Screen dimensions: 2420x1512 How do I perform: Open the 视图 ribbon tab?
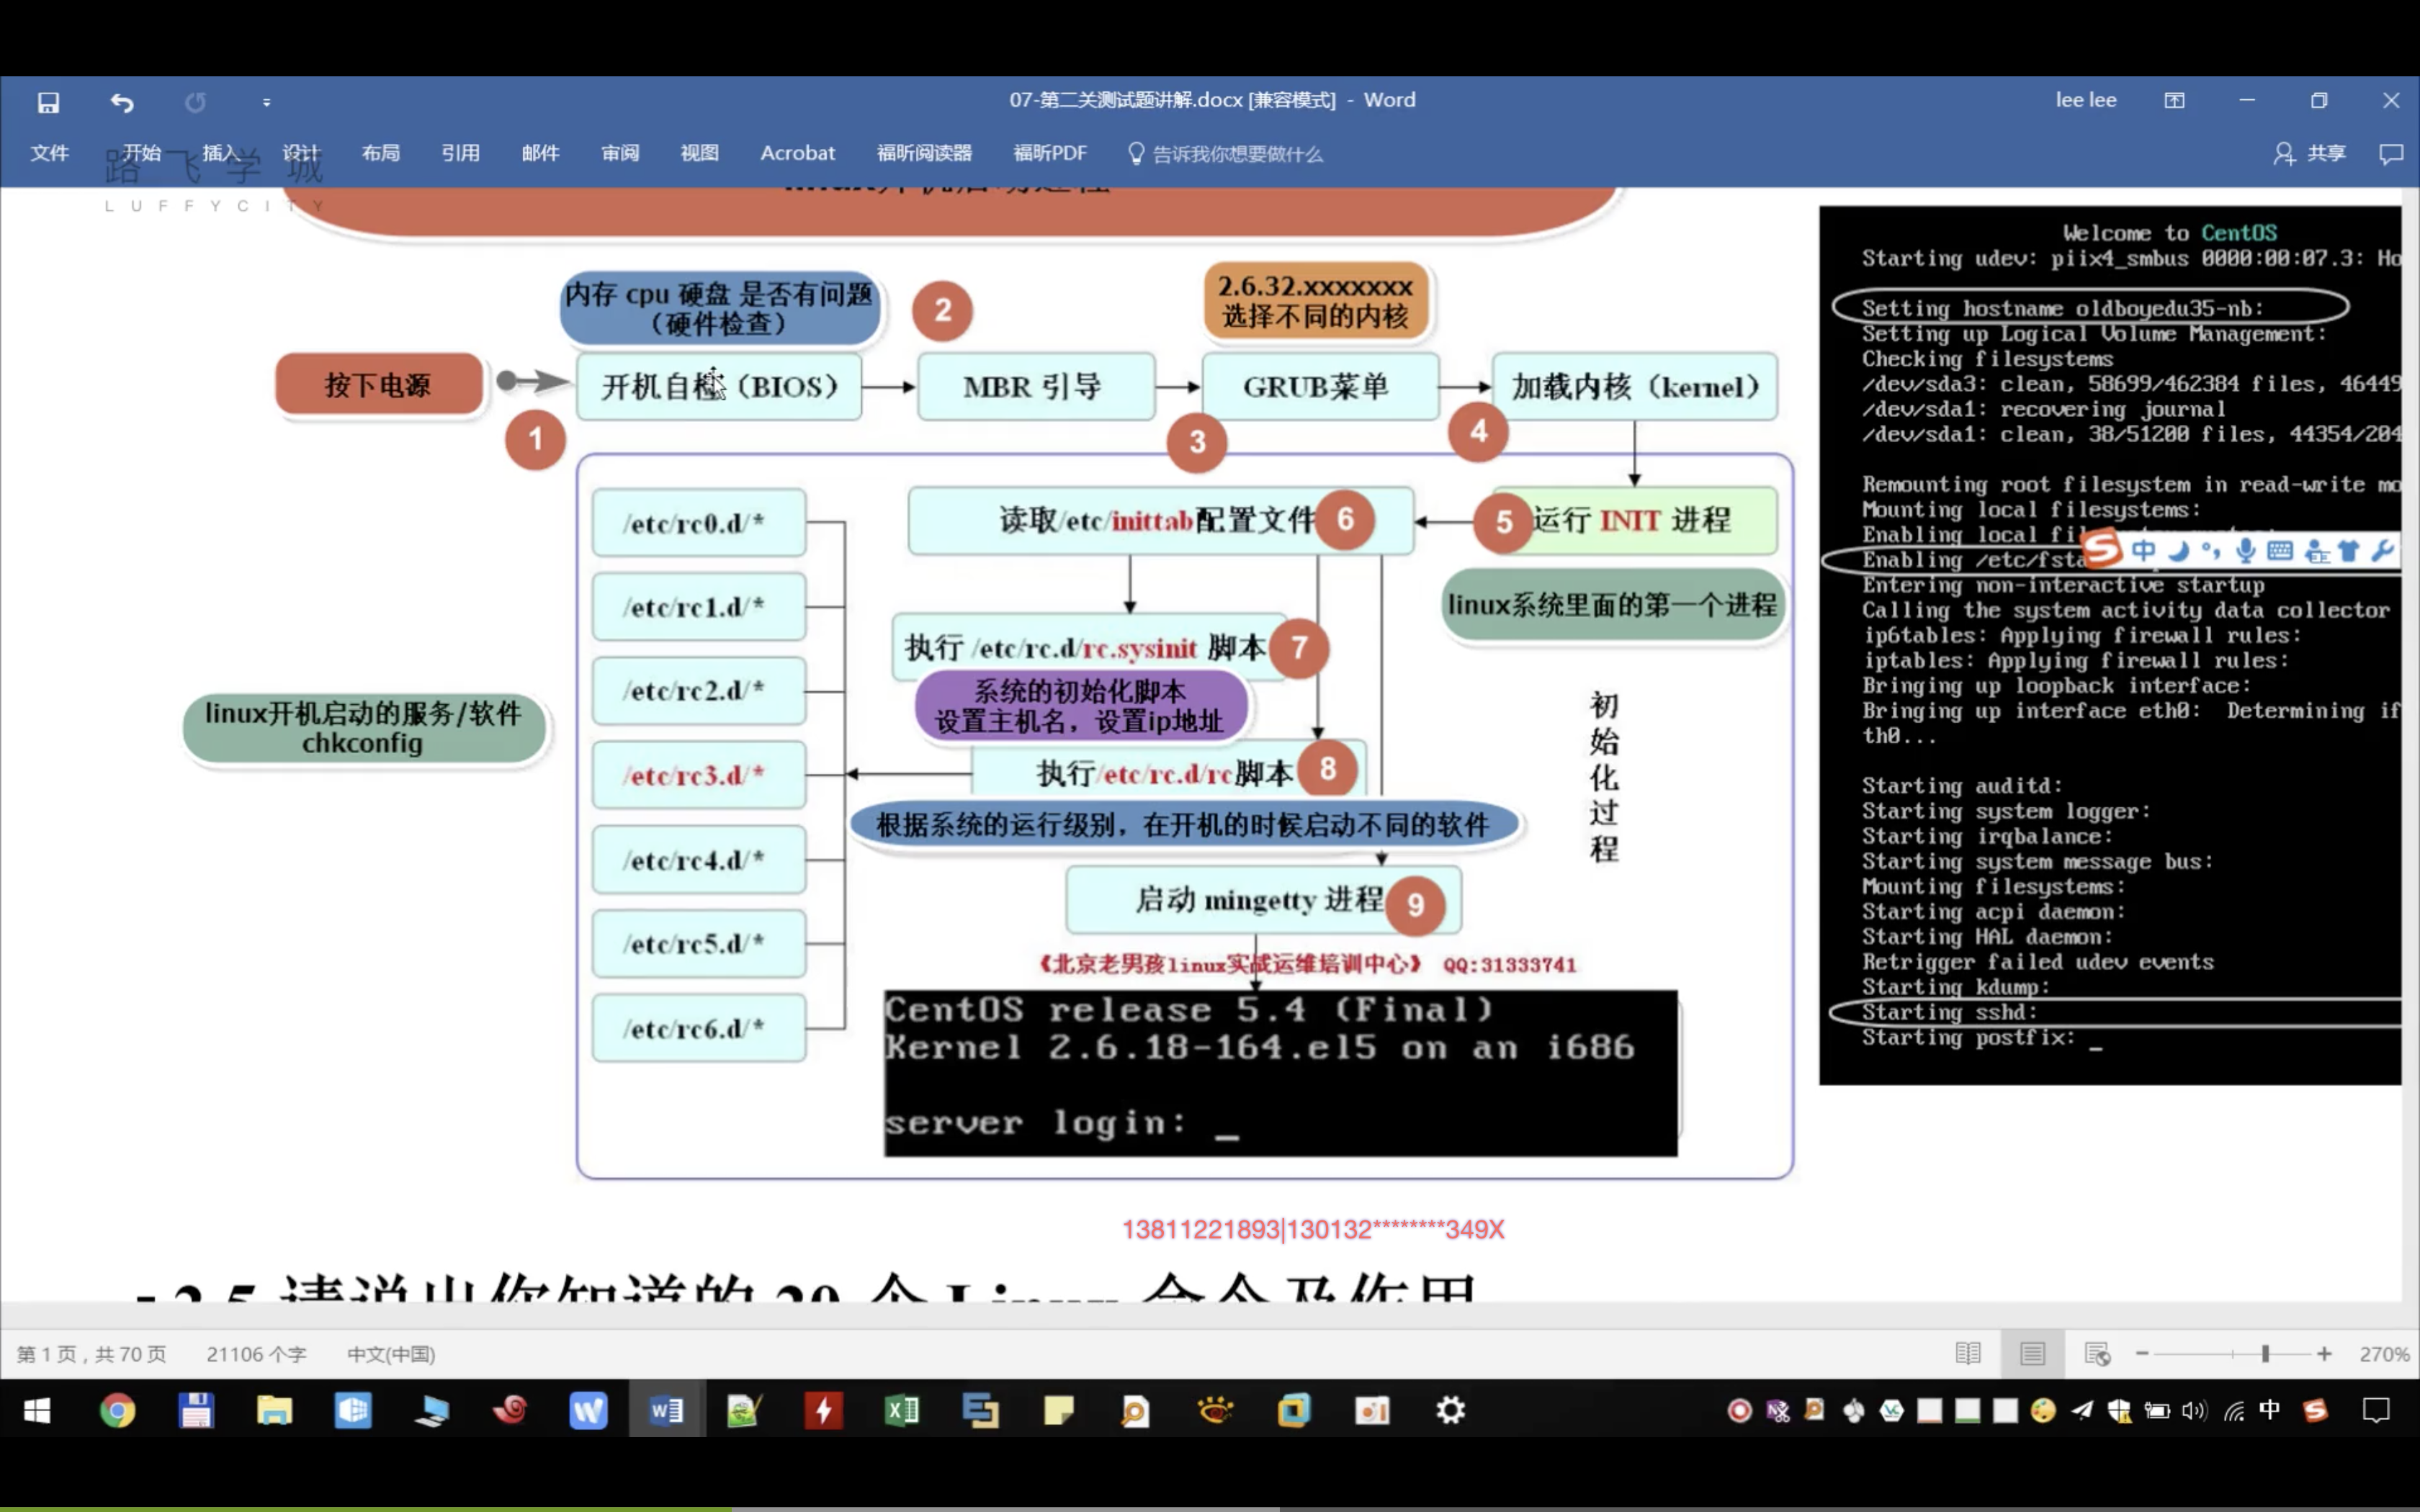[x=700, y=153]
